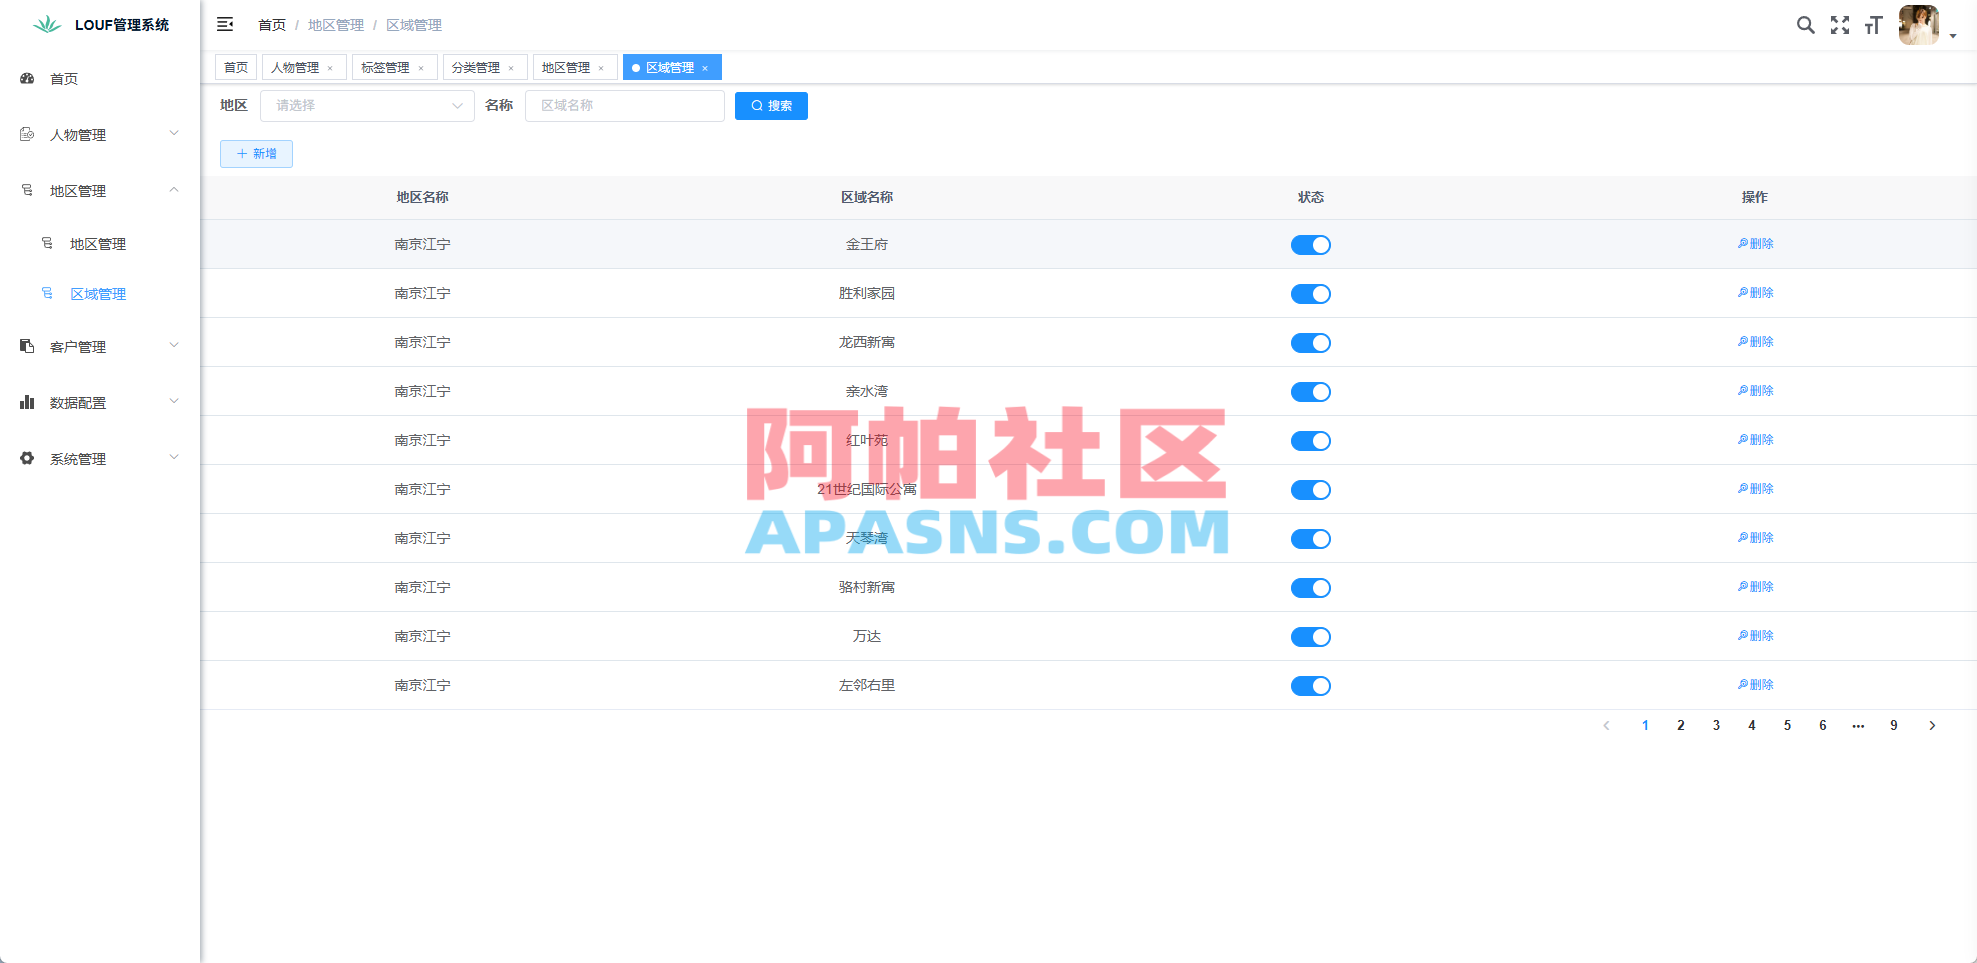The image size is (1977, 963).
Task: Open 地区管理 submenu item in sidebar
Action: (x=100, y=244)
